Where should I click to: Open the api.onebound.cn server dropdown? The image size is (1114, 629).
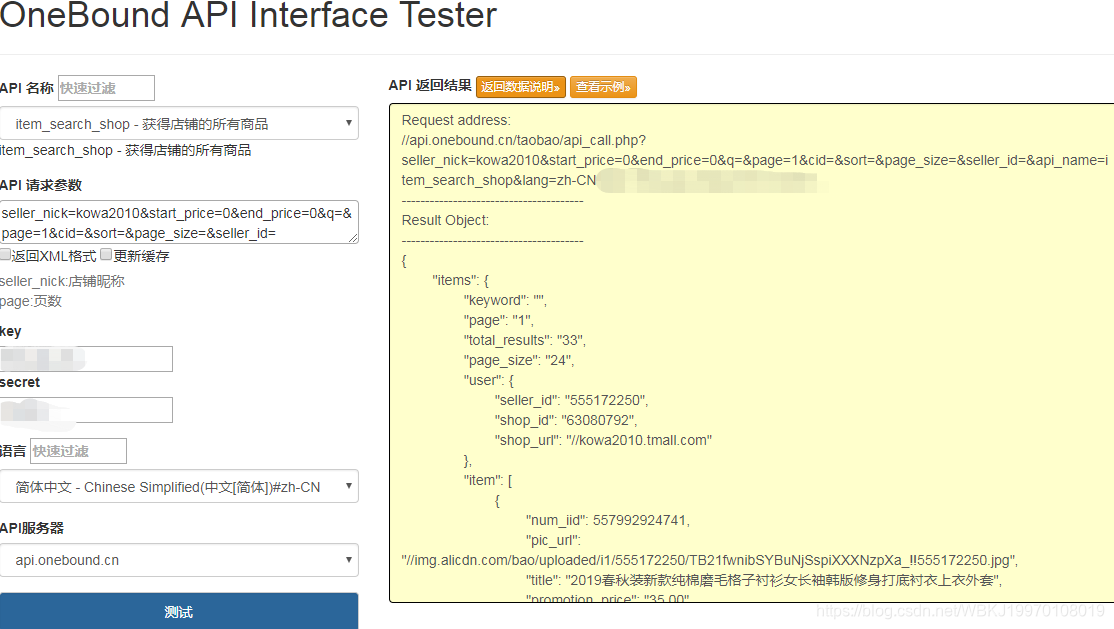click(179, 560)
